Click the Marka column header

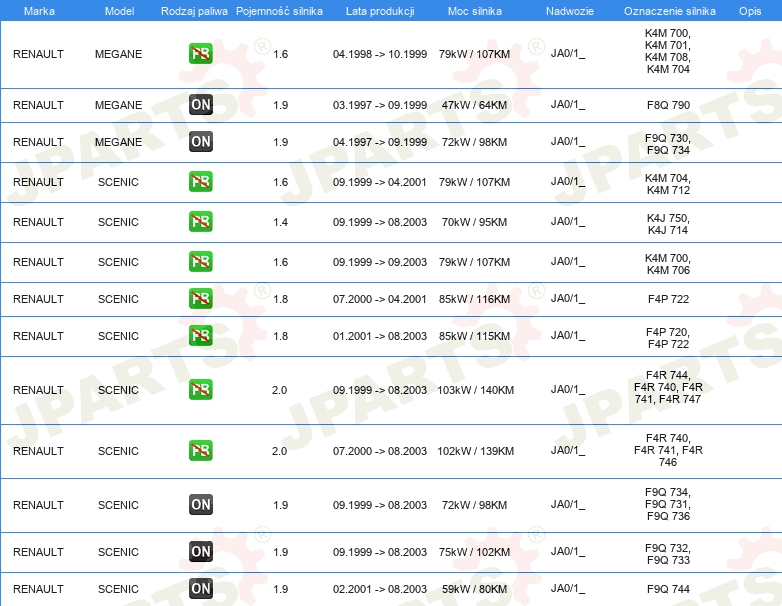pos(39,11)
